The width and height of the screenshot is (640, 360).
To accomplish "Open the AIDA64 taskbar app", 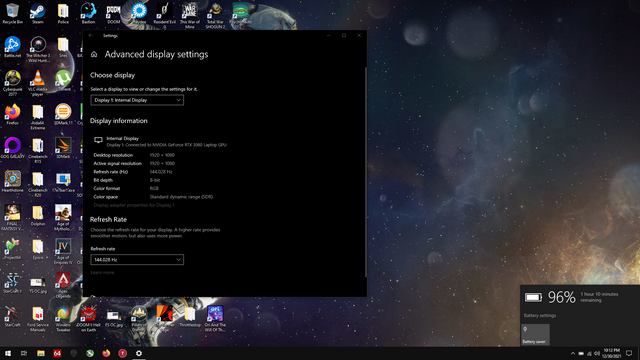I will click(57, 353).
